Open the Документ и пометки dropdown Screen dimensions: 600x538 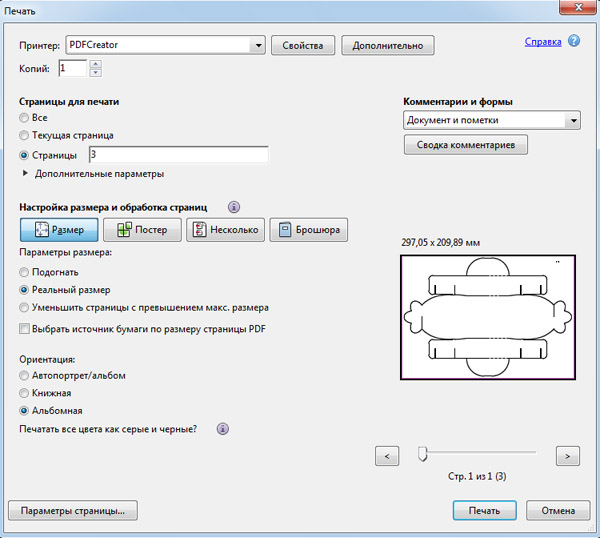[x=572, y=120]
